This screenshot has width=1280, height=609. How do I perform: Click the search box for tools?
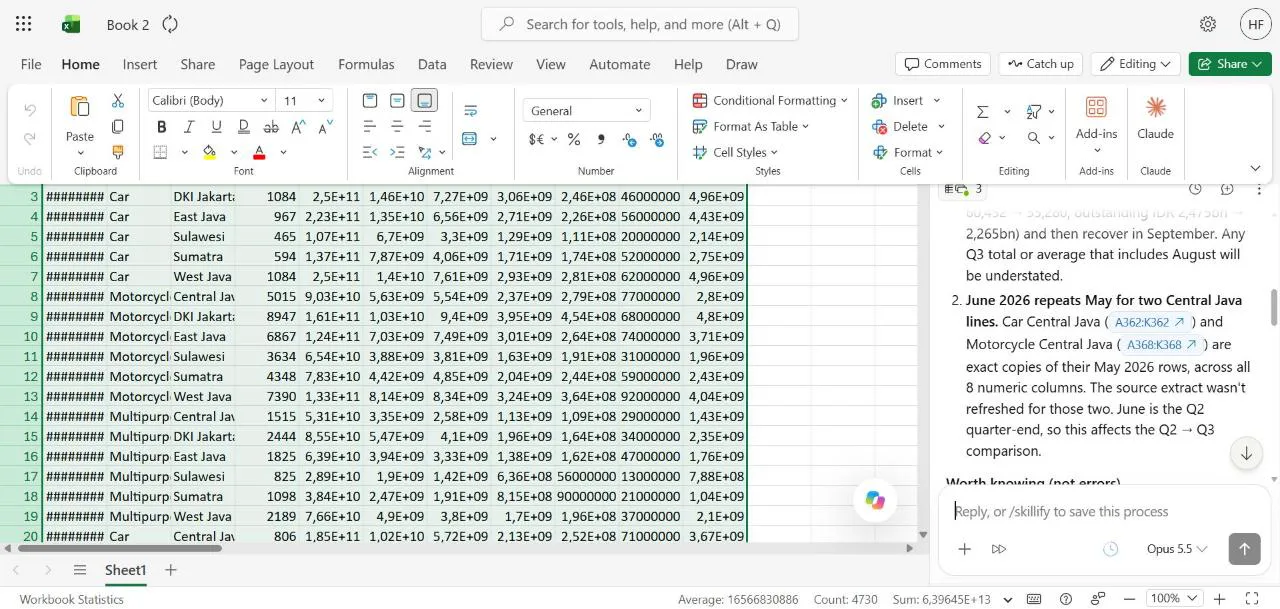640,24
